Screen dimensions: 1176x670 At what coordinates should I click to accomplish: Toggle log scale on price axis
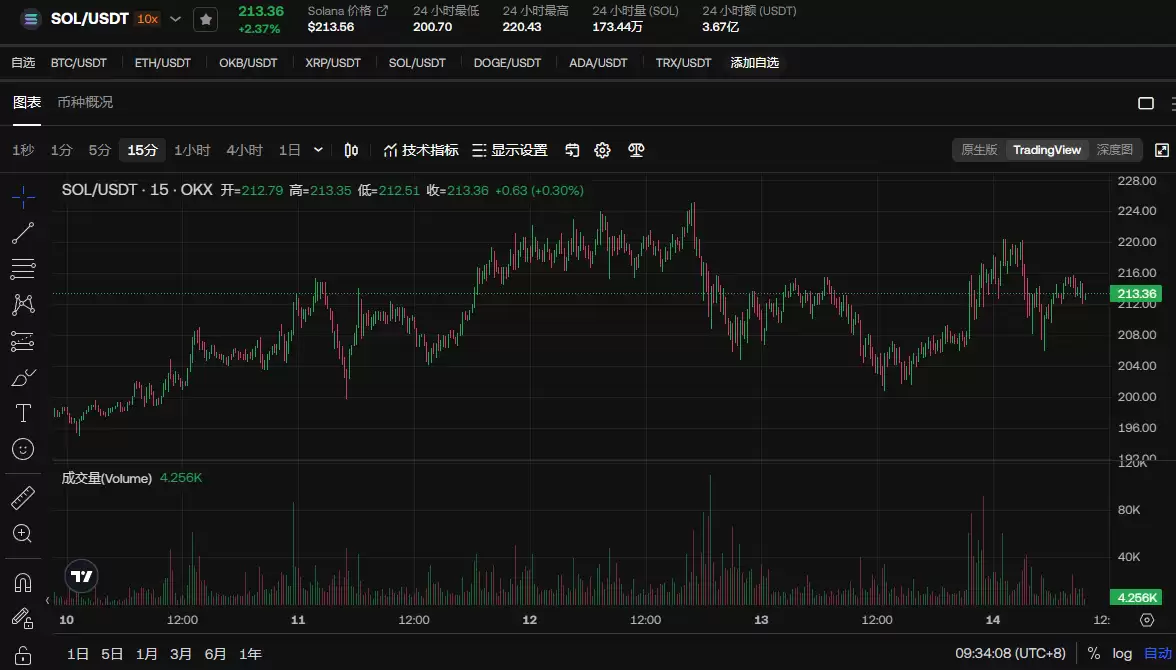click(x=1122, y=654)
